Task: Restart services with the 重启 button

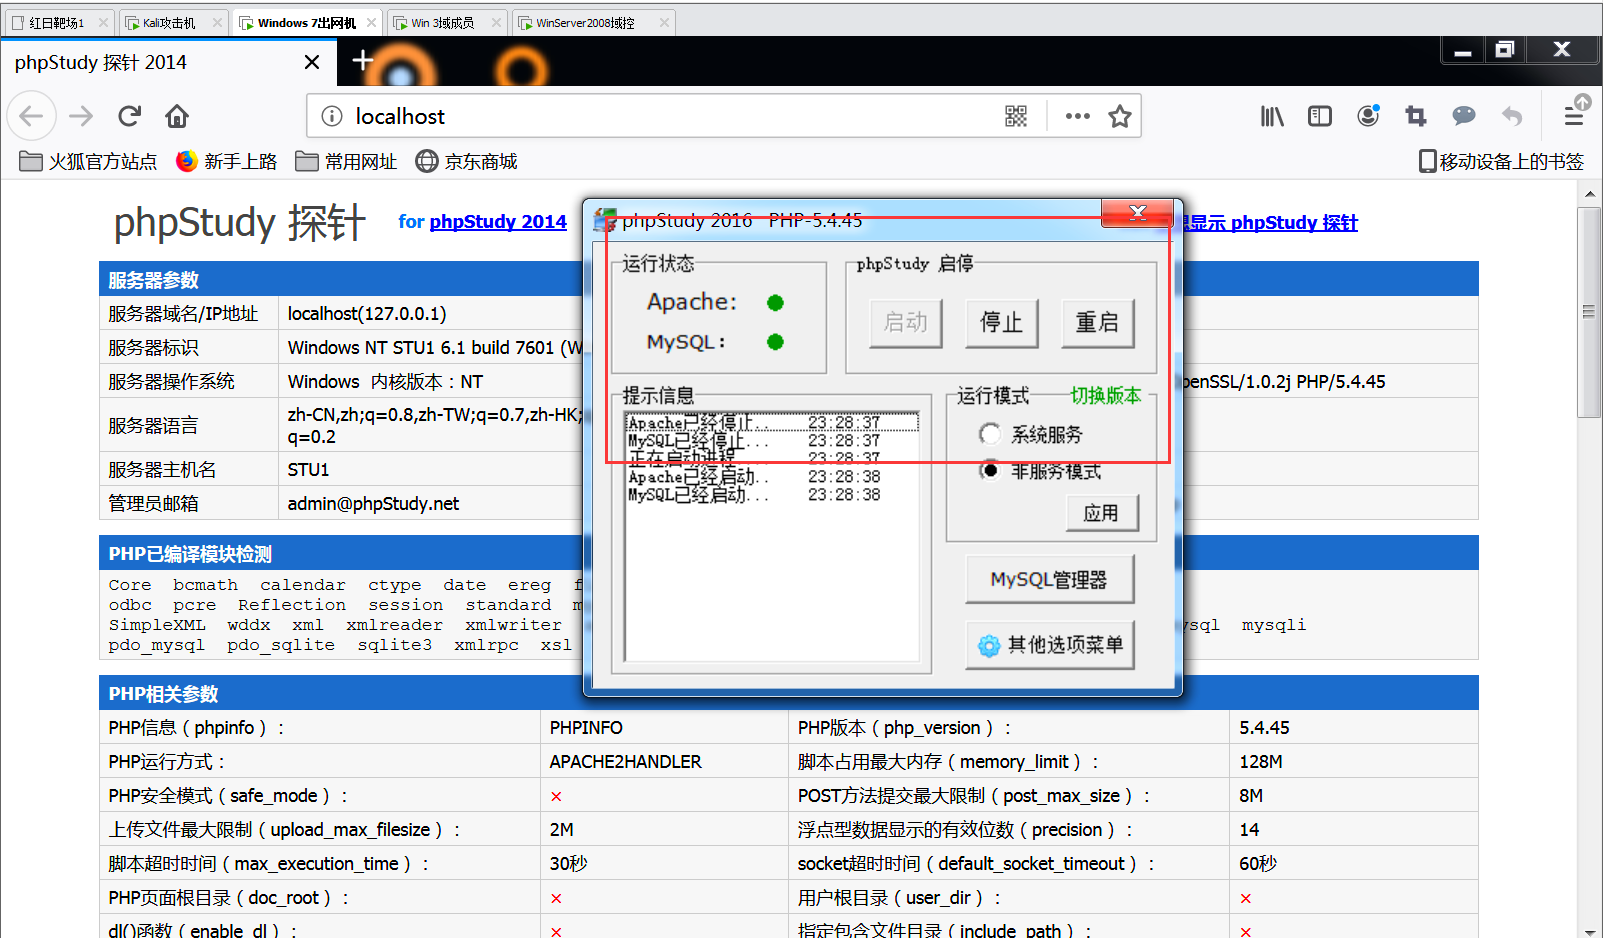Action: point(1097,322)
